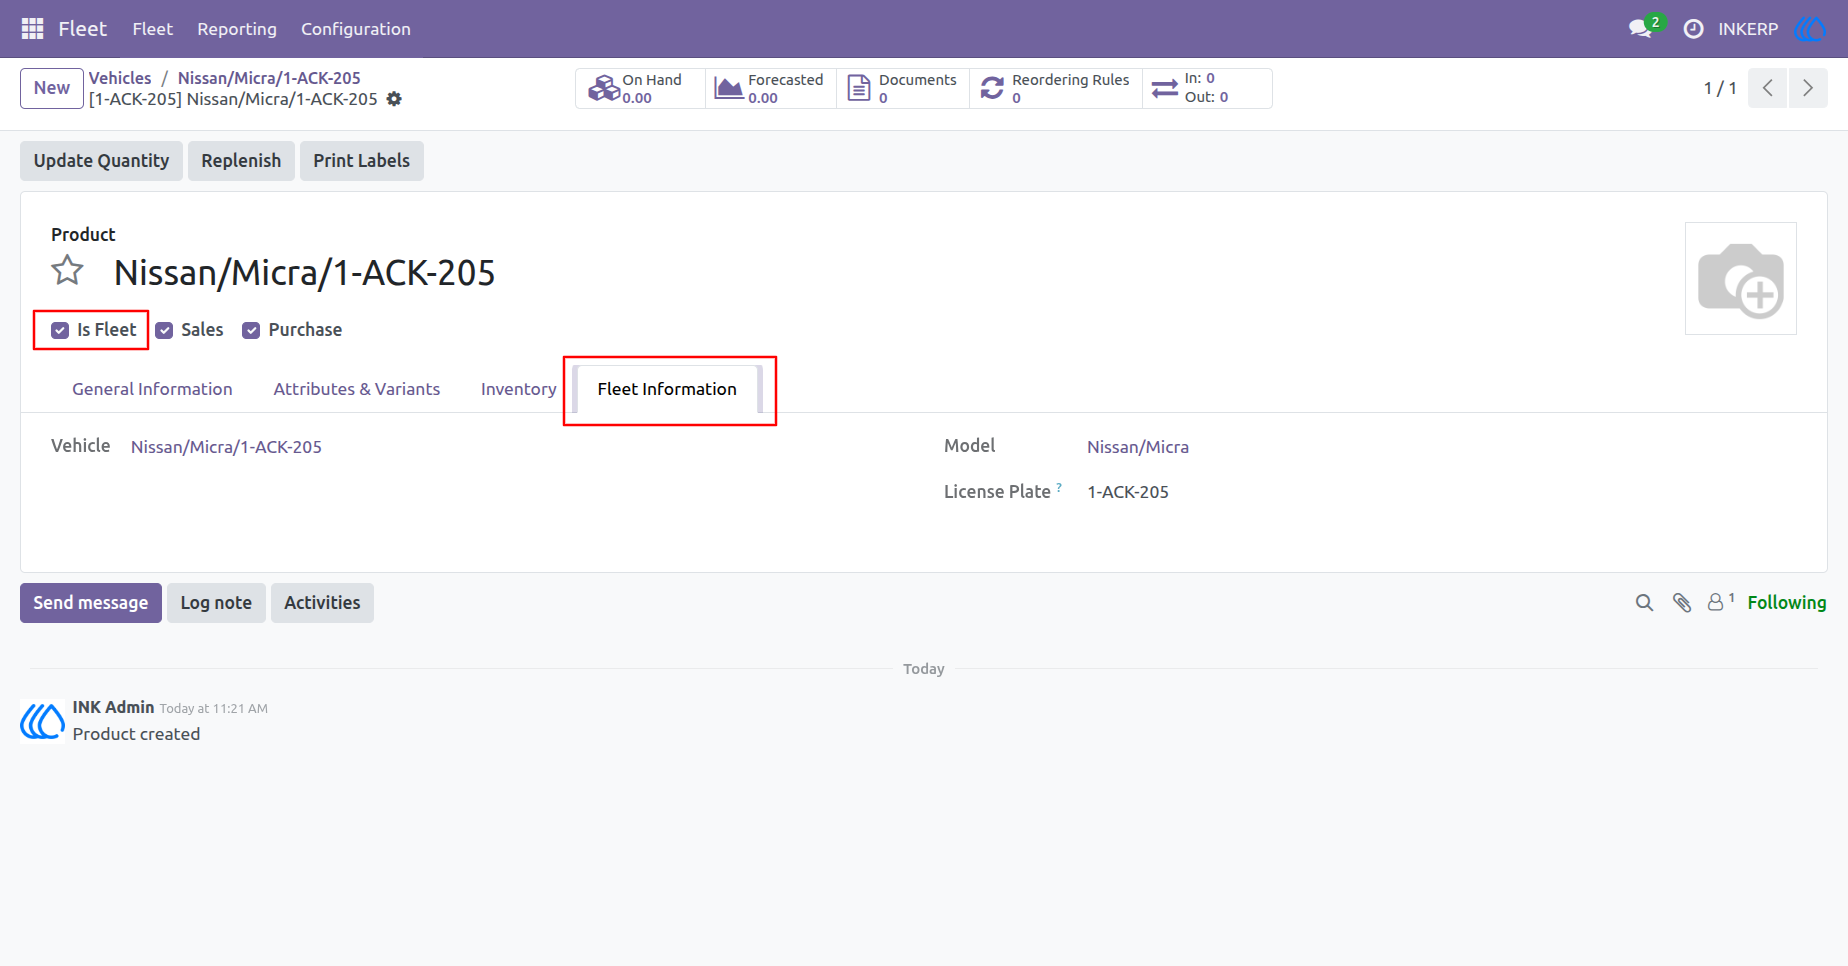Open On Hand stock stat button
This screenshot has height=966, width=1848.
[640, 88]
